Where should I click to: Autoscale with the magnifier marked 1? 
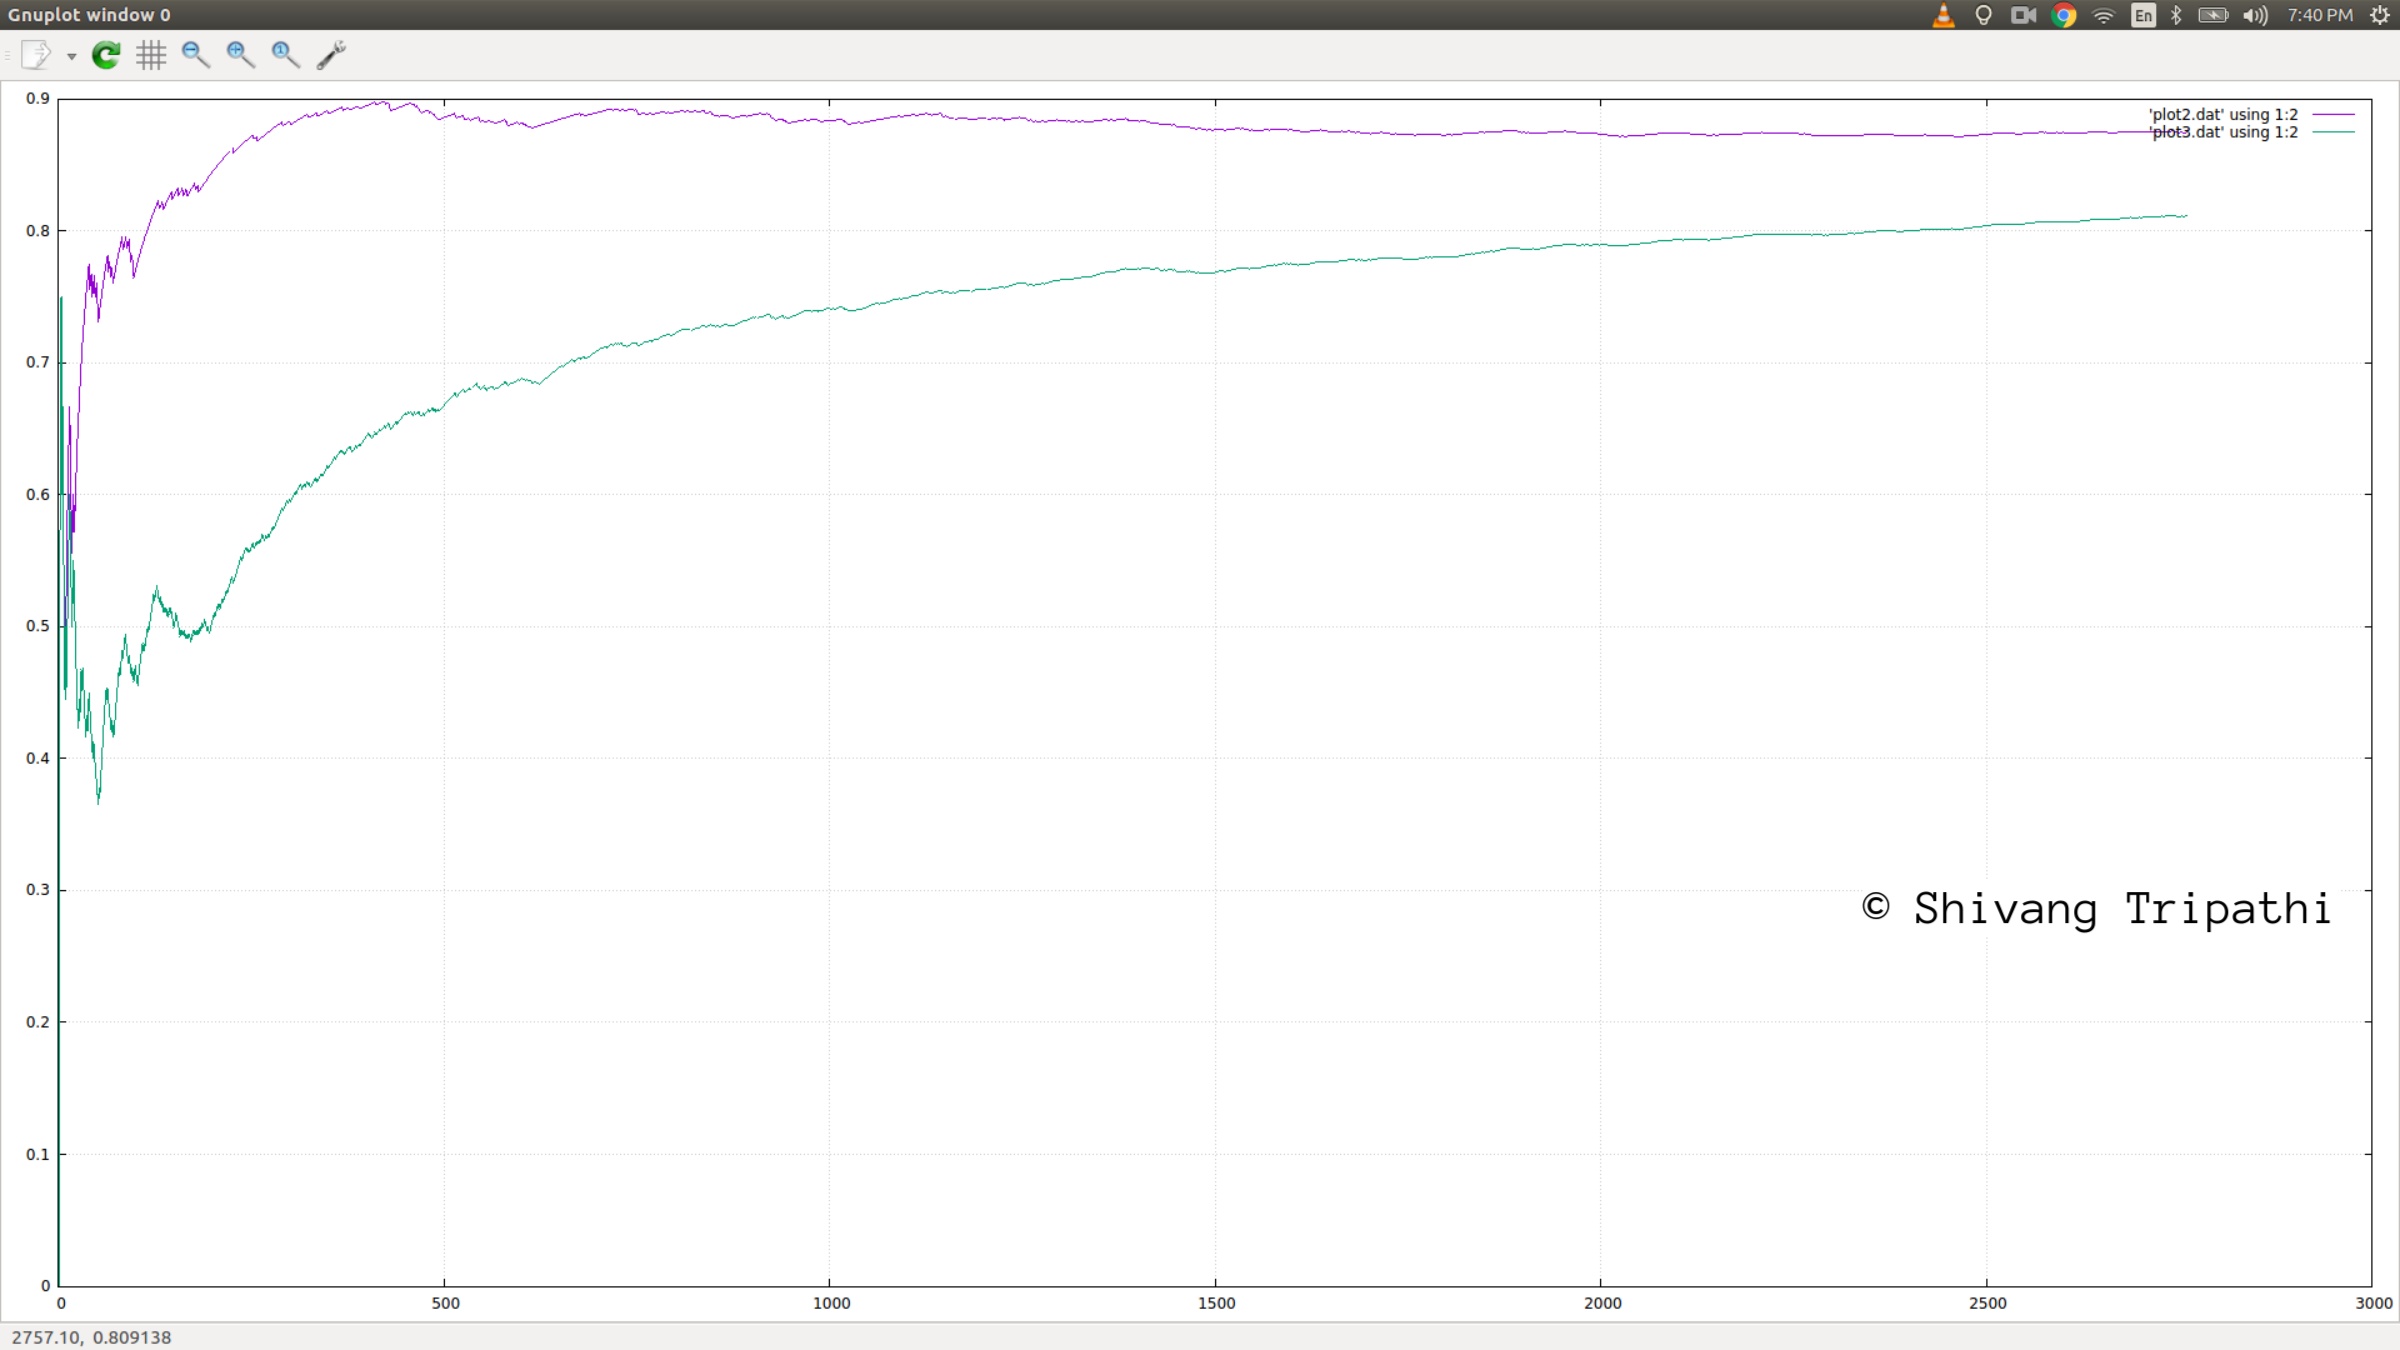[285, 55]
